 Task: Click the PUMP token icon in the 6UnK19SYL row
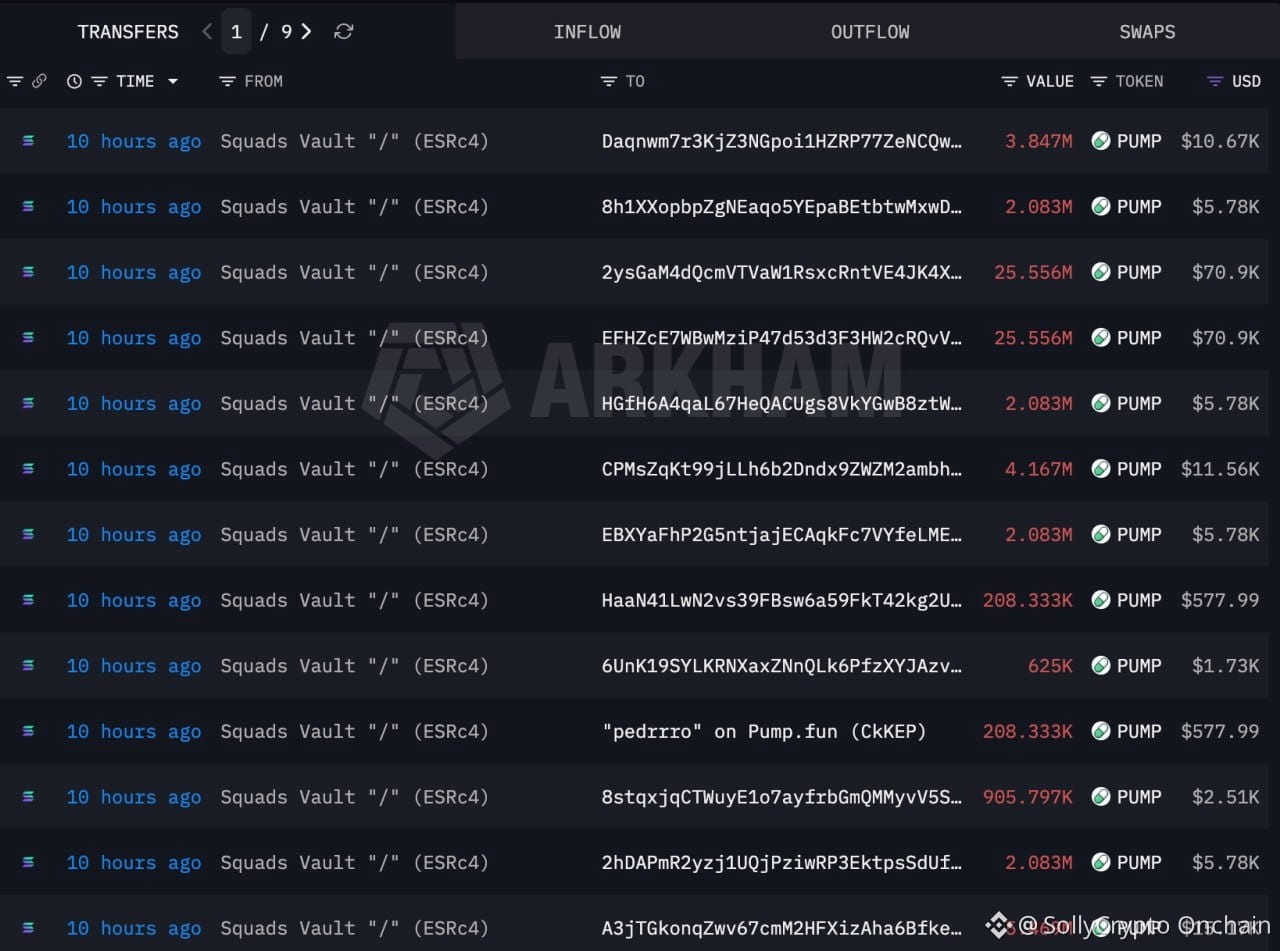click(1101, 666)
